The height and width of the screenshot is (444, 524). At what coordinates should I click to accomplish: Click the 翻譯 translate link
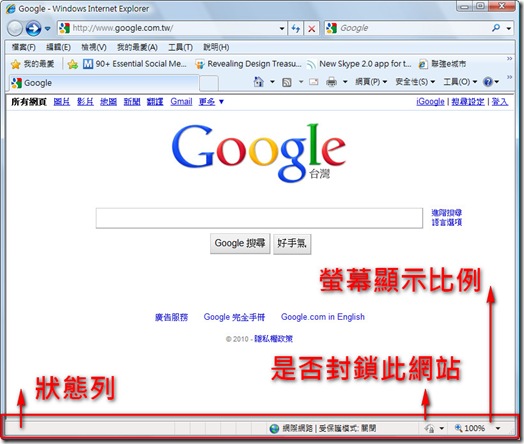[x=155, y=102]
